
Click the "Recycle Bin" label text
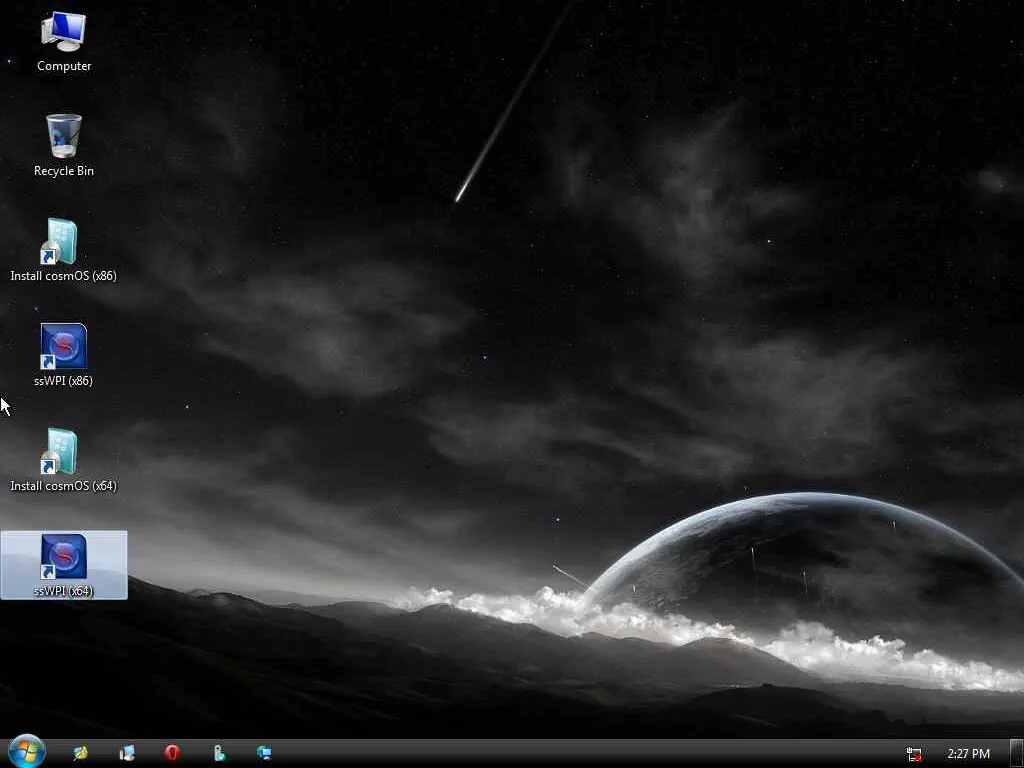64,171
